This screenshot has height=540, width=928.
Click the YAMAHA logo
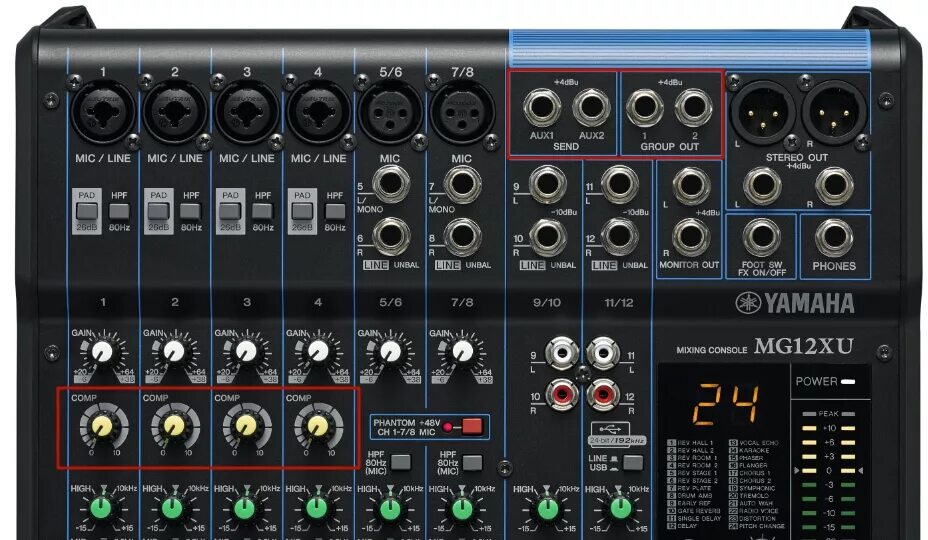[795, 303]
